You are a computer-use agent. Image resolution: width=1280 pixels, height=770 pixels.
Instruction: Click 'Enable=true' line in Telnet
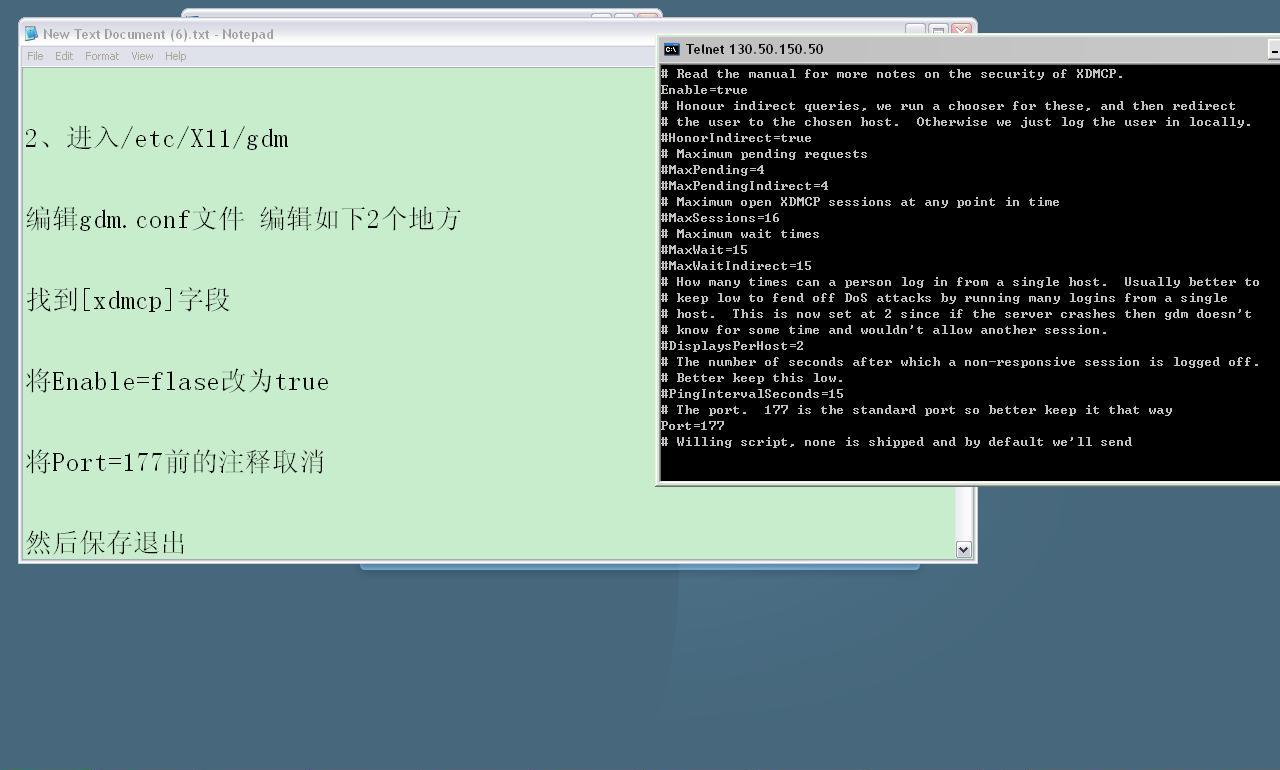click(704, 90)
